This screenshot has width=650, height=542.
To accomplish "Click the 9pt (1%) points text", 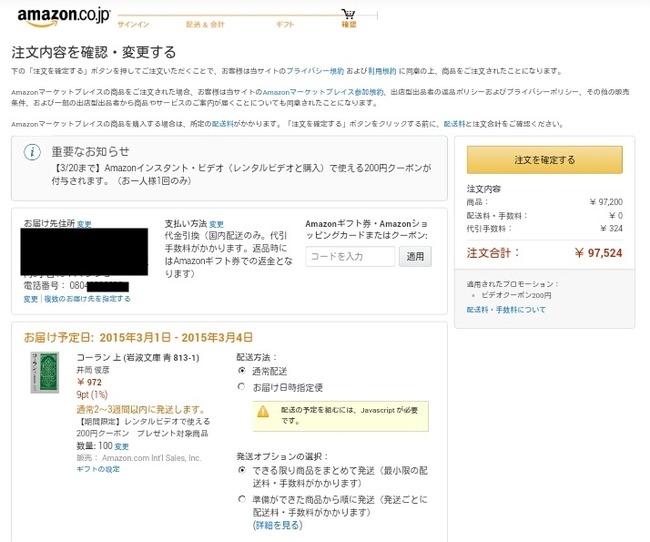I will [x=92, y=394].
